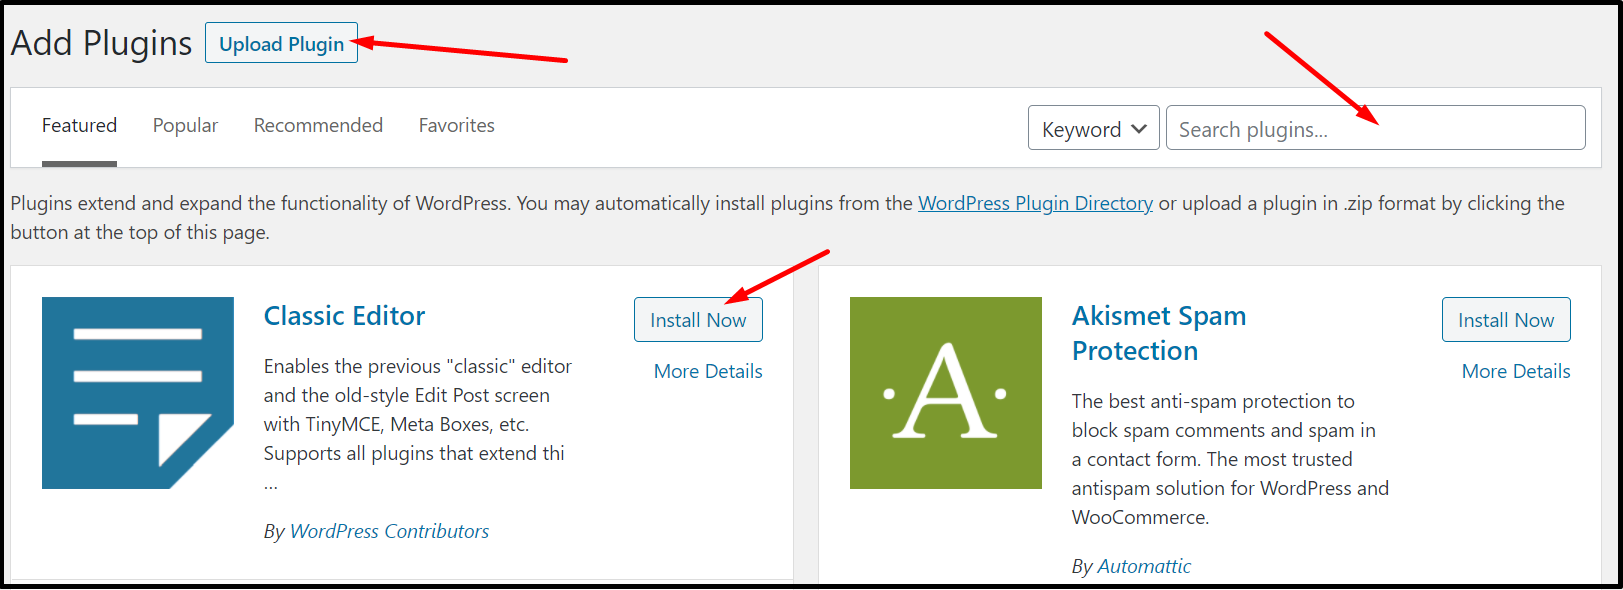The width and height of the screenshot is (1623, 590).
Task: Switch to the Featured tab
Action: pyautogui.click(x=79, y=126)
